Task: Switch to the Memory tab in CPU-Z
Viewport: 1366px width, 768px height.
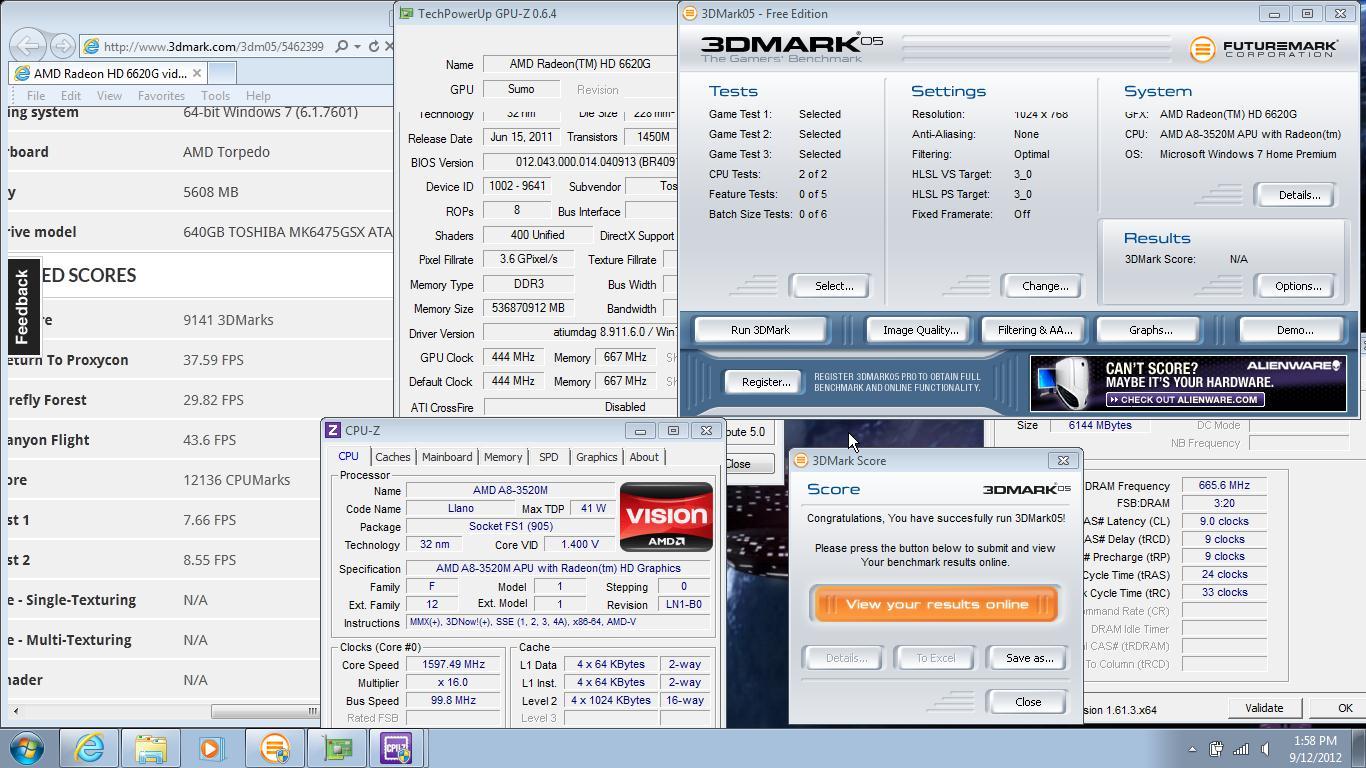Action: click(x=503, y=457)
